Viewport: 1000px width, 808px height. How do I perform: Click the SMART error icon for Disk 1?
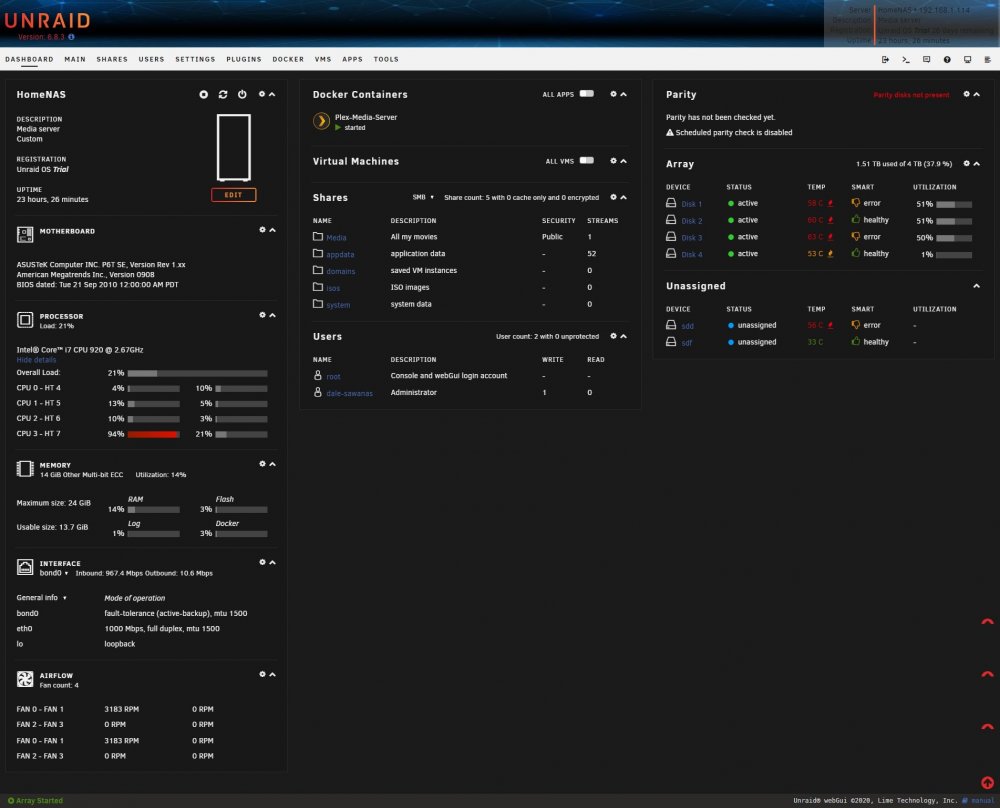pyautogui.click(x=856, y=203)
